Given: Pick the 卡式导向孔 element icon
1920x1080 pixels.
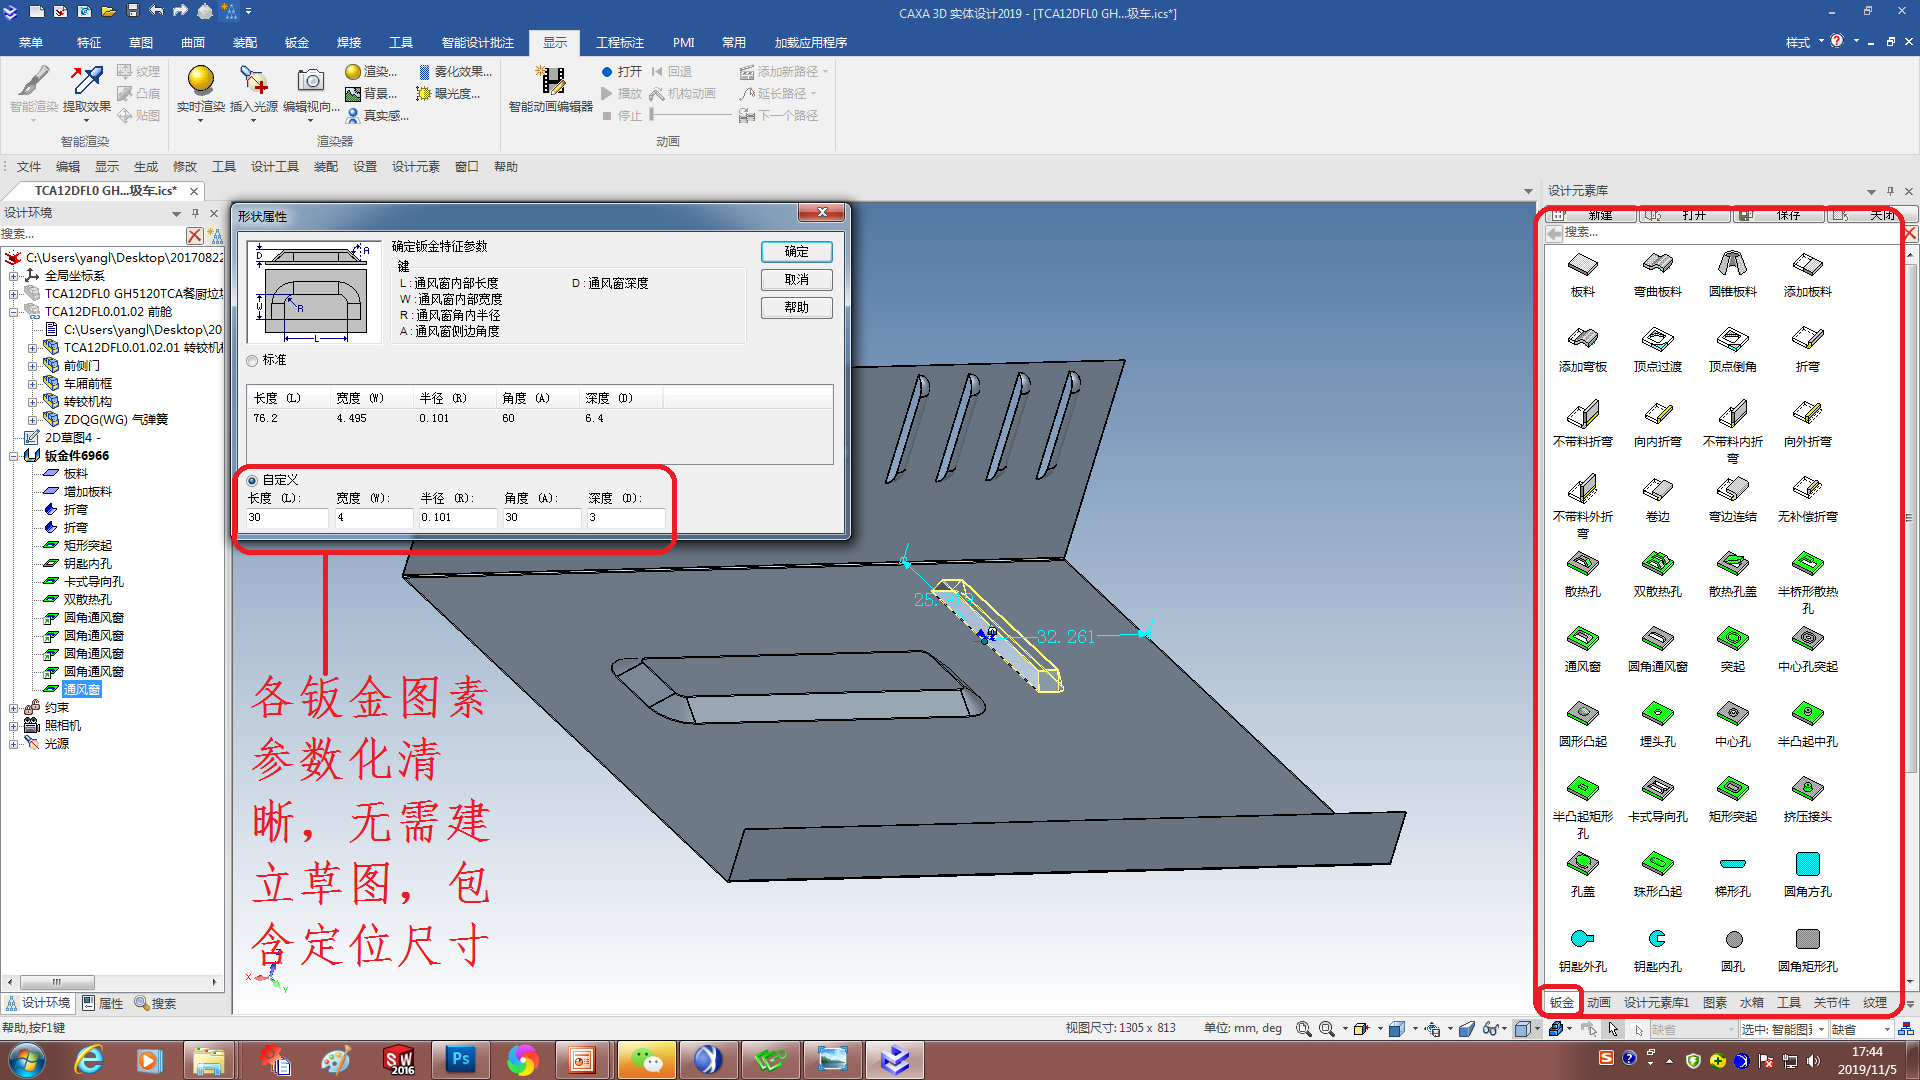Looking at the screenshot, I should pos(1657,790).
